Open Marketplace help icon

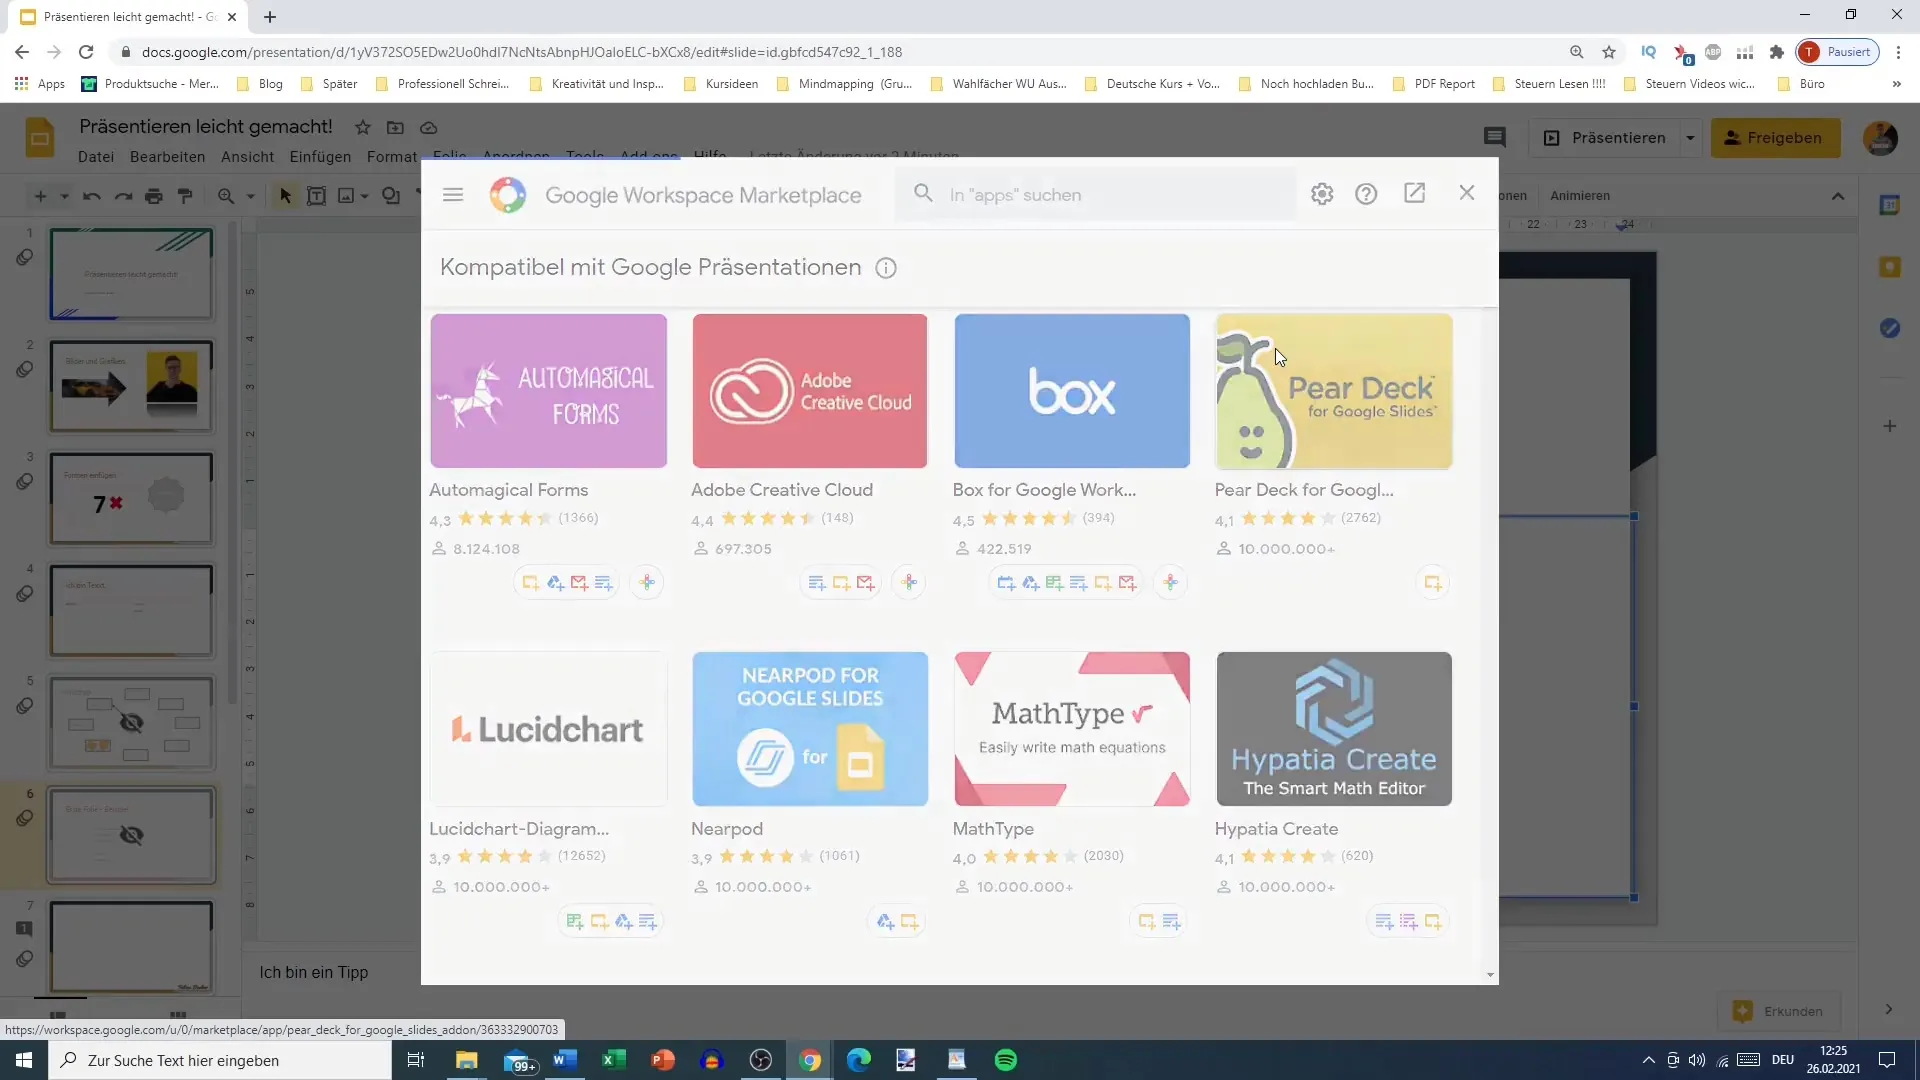[x=1366, y=194]
